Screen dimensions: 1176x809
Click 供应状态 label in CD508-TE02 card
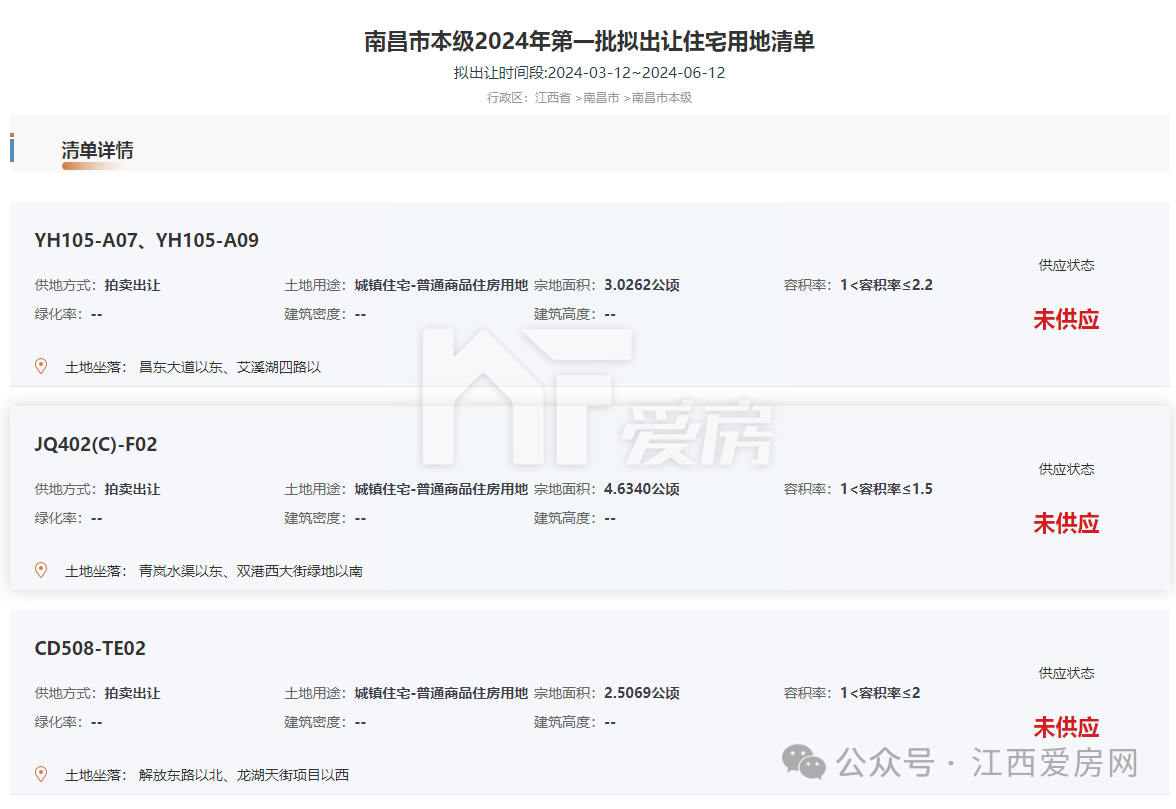click(1066, 673)
